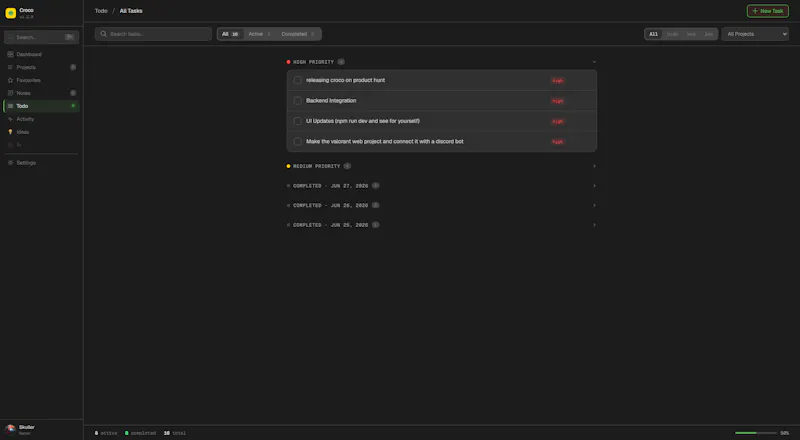Click High tag on UI Updates task
800x440 pixels.
(558, 121)
